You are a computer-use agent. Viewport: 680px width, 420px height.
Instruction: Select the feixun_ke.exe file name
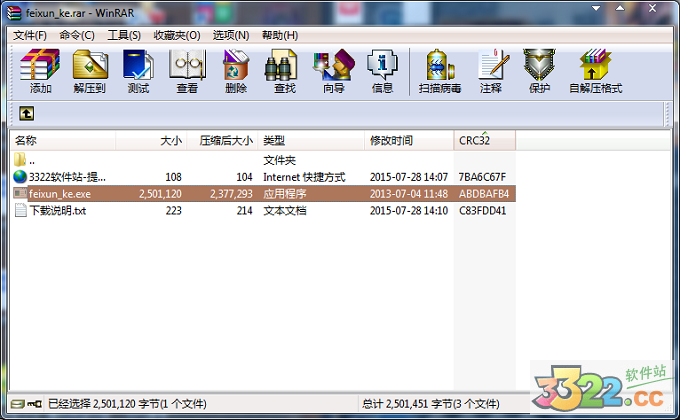60,194
